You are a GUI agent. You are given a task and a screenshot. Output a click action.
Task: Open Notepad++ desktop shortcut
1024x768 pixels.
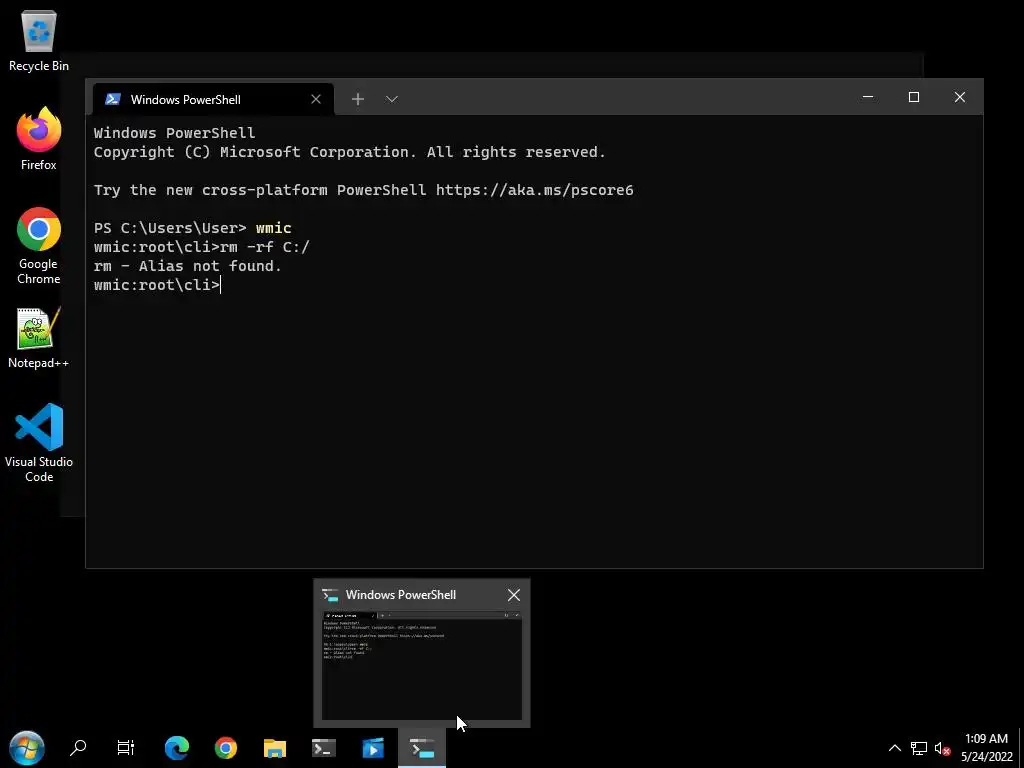pos(39,338)
